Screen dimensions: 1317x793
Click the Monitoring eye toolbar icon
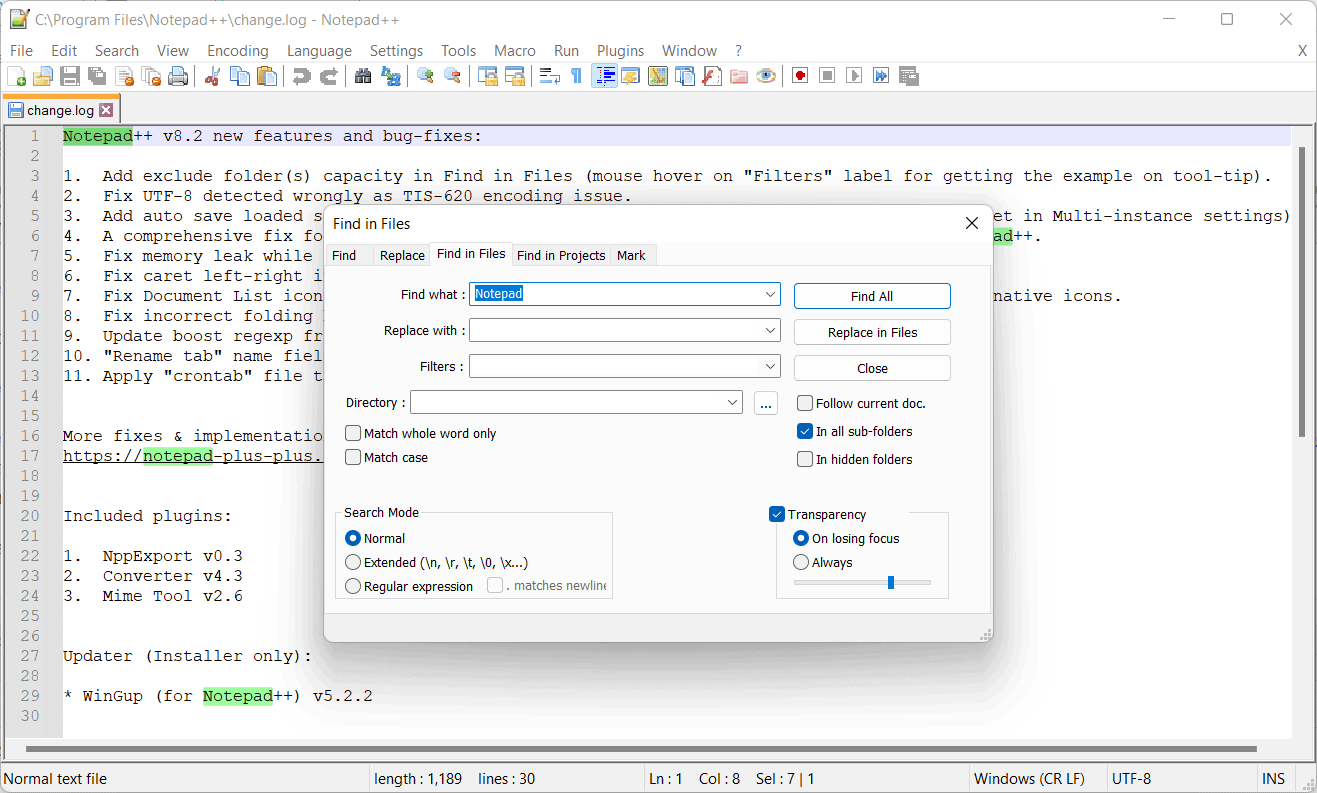766,76
